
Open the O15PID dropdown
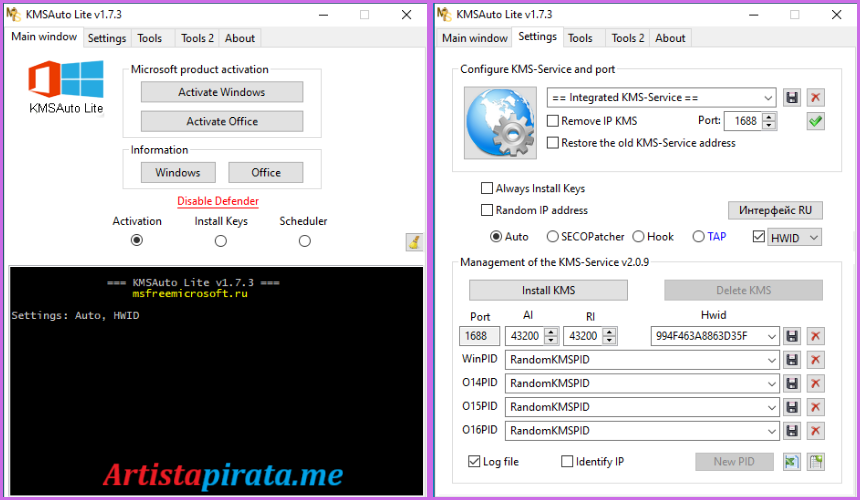pos(772,407)
